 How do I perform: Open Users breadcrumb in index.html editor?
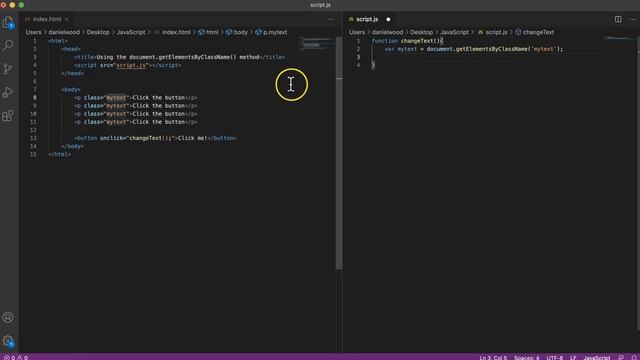(33, 32)
